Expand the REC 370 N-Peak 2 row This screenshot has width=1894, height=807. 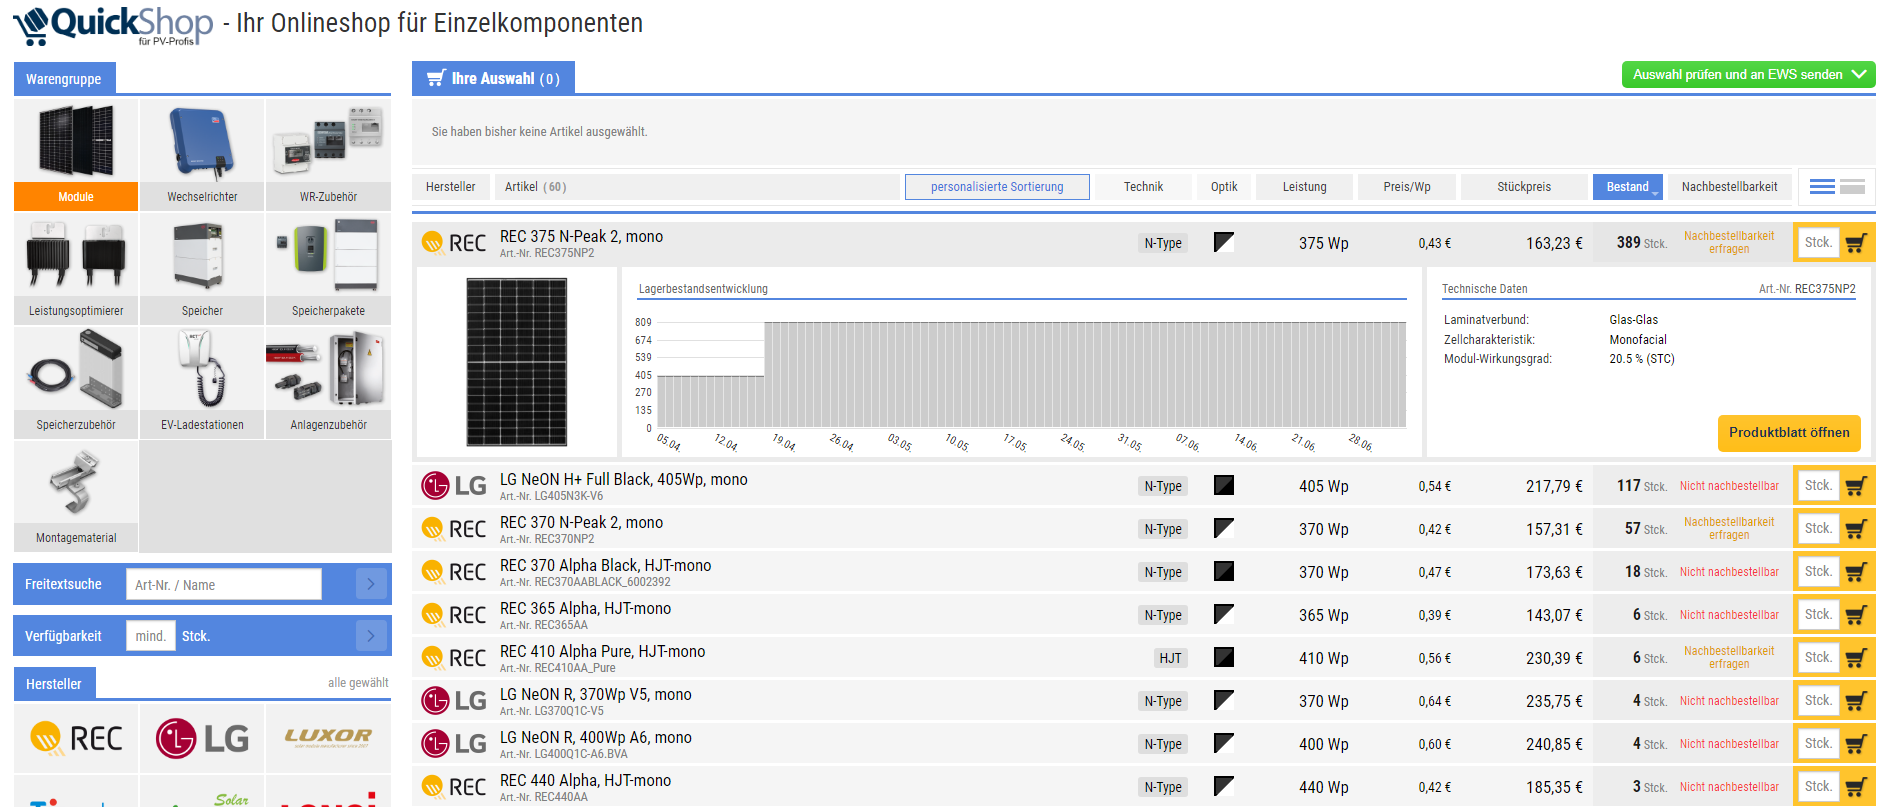[x=581, y=523]
